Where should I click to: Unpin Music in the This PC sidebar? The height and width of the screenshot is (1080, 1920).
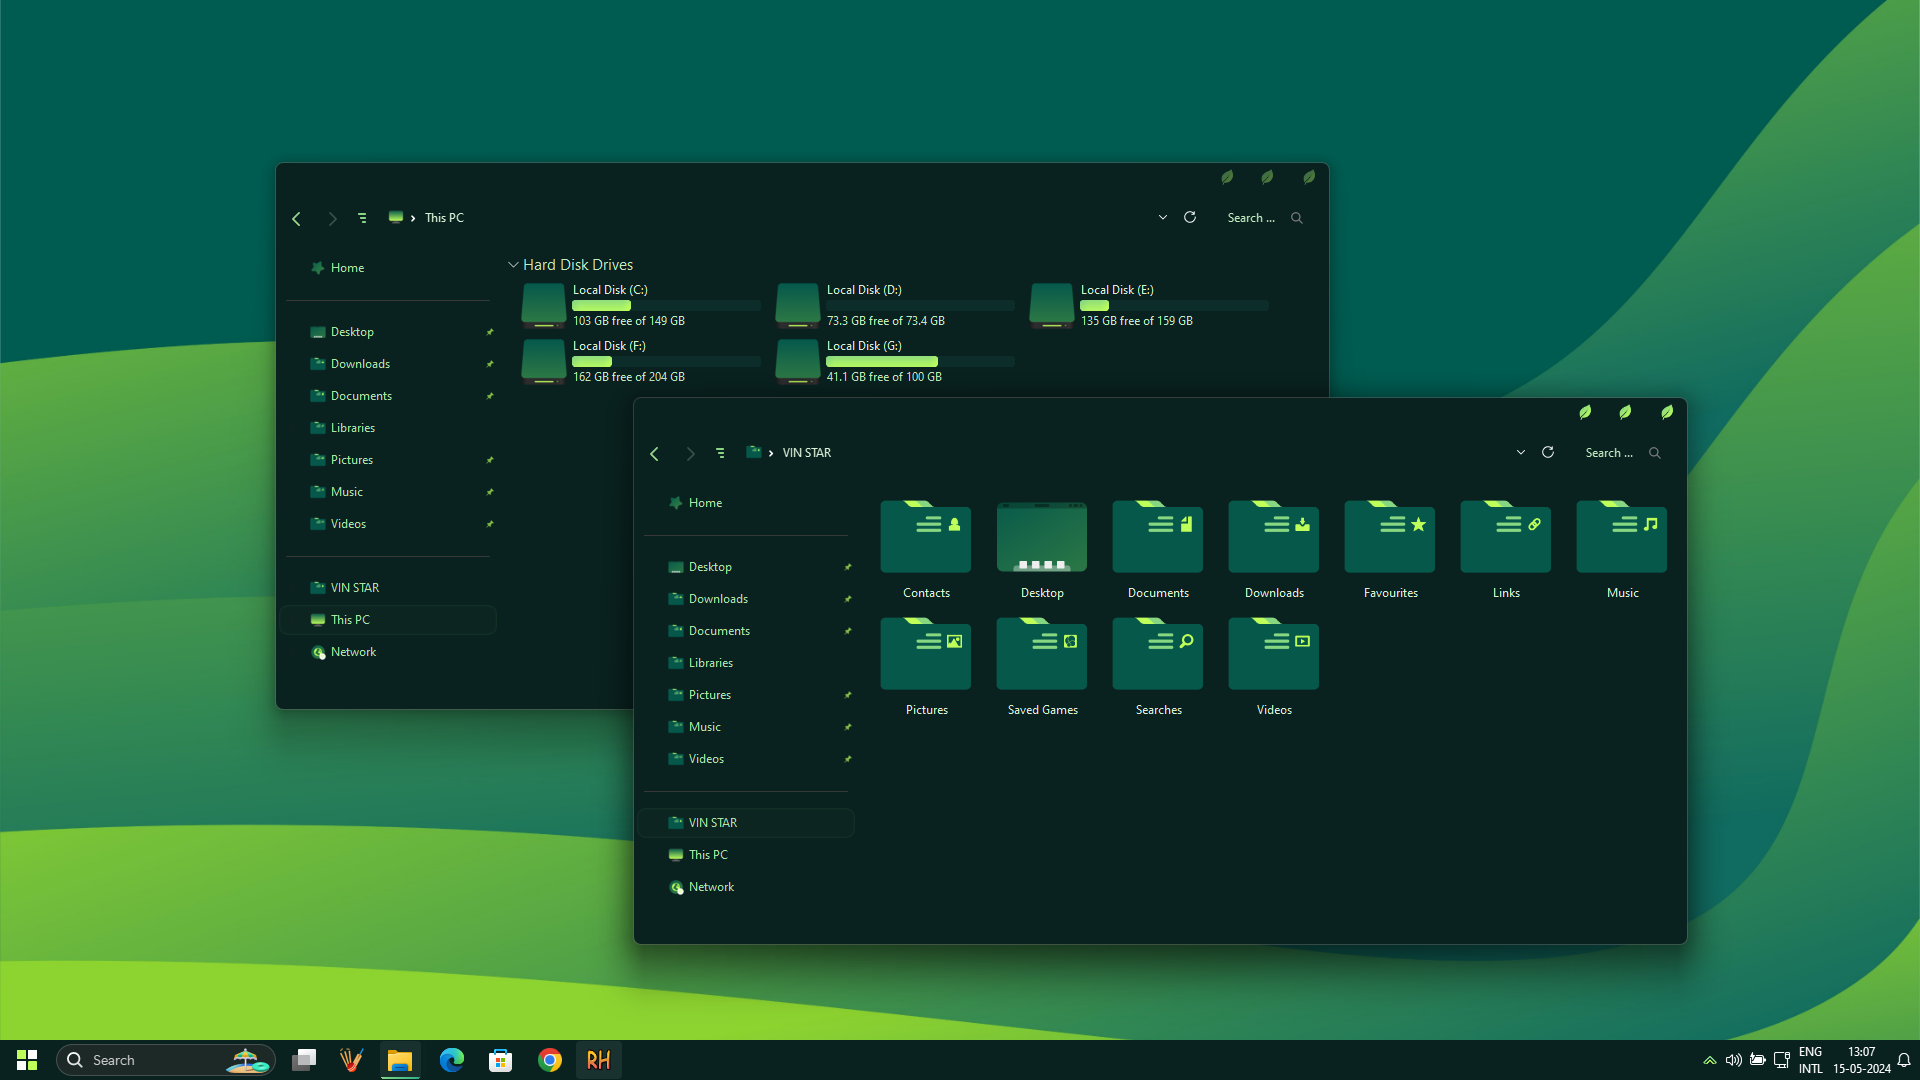pyautogui.click(x=490, y=491)
